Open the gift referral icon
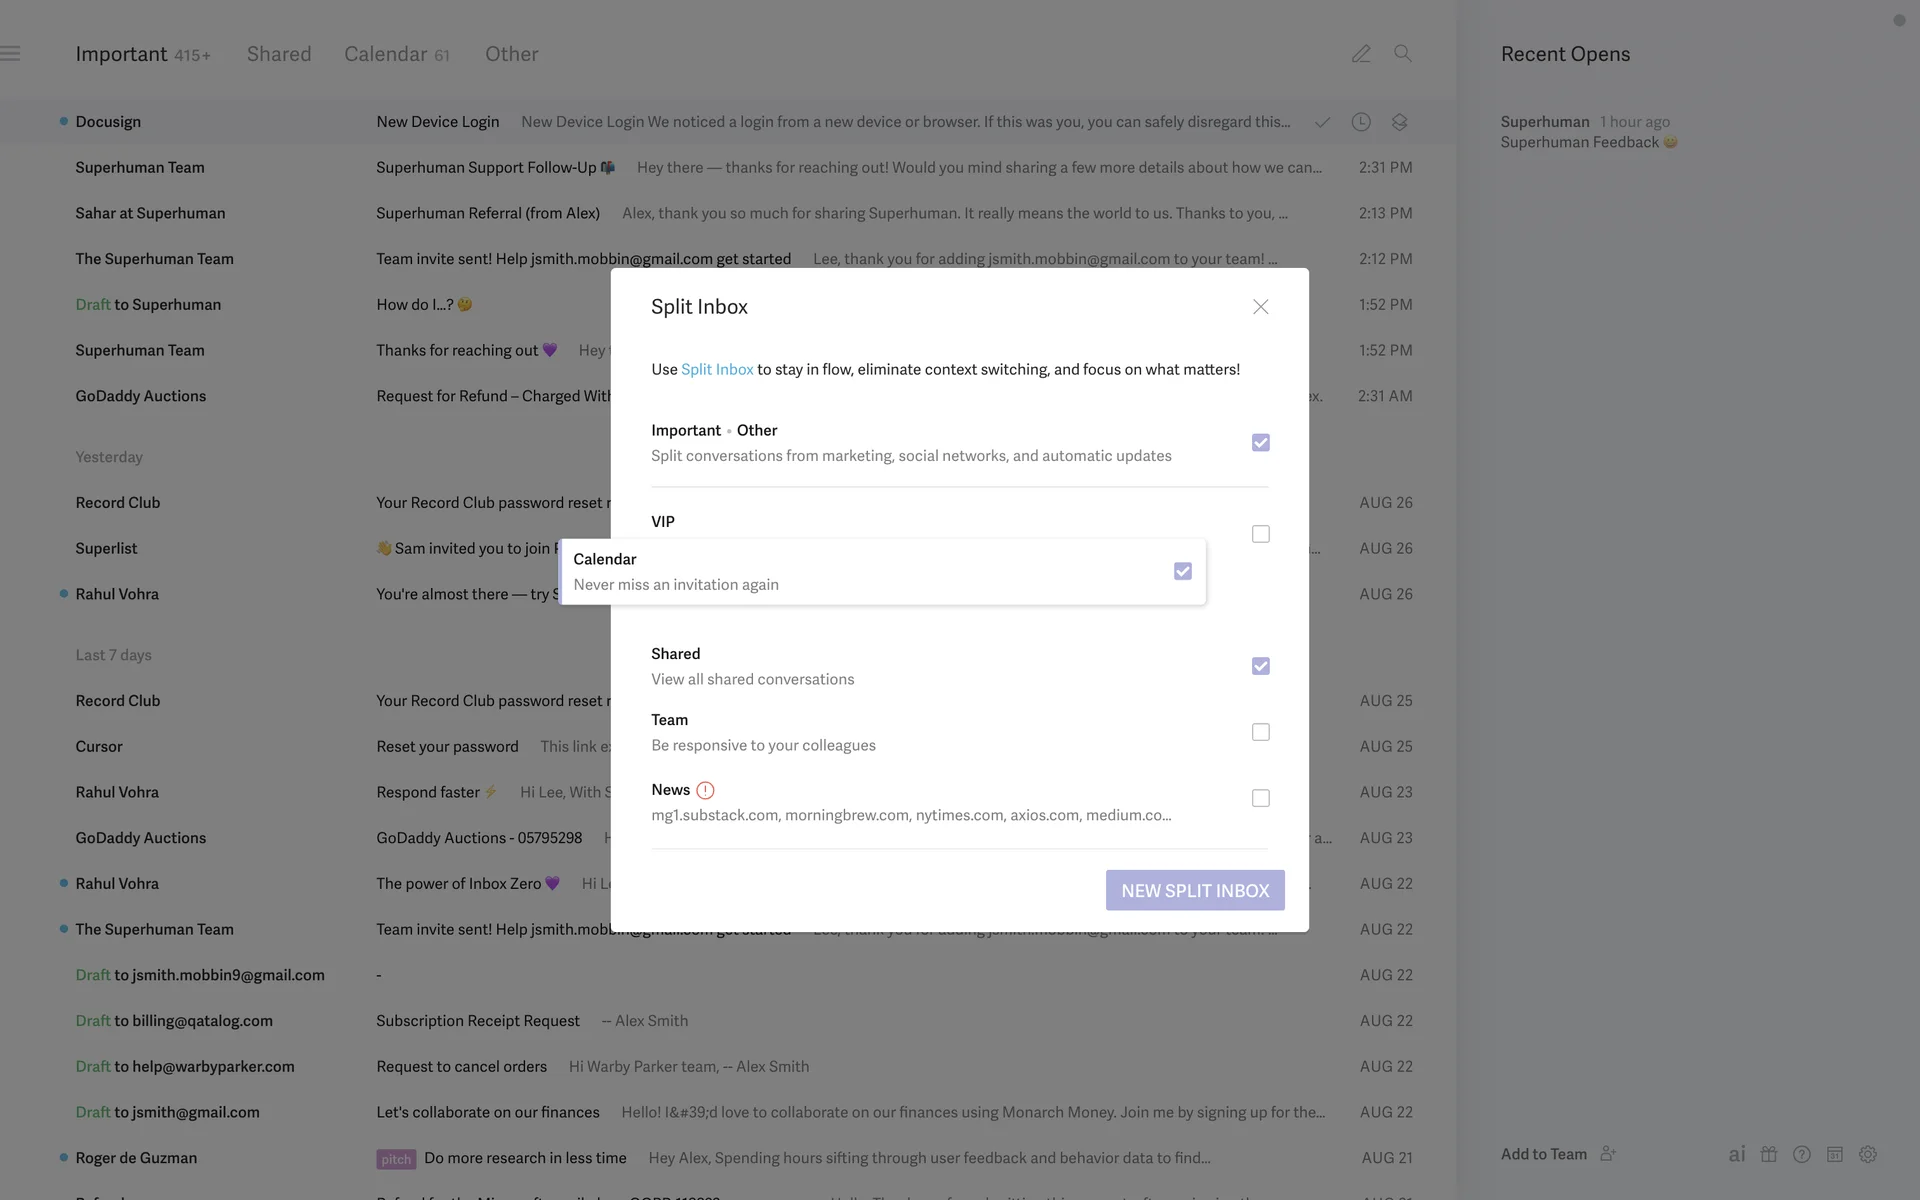This screenshot has width=1920, height=1200. point(1769,1154)
